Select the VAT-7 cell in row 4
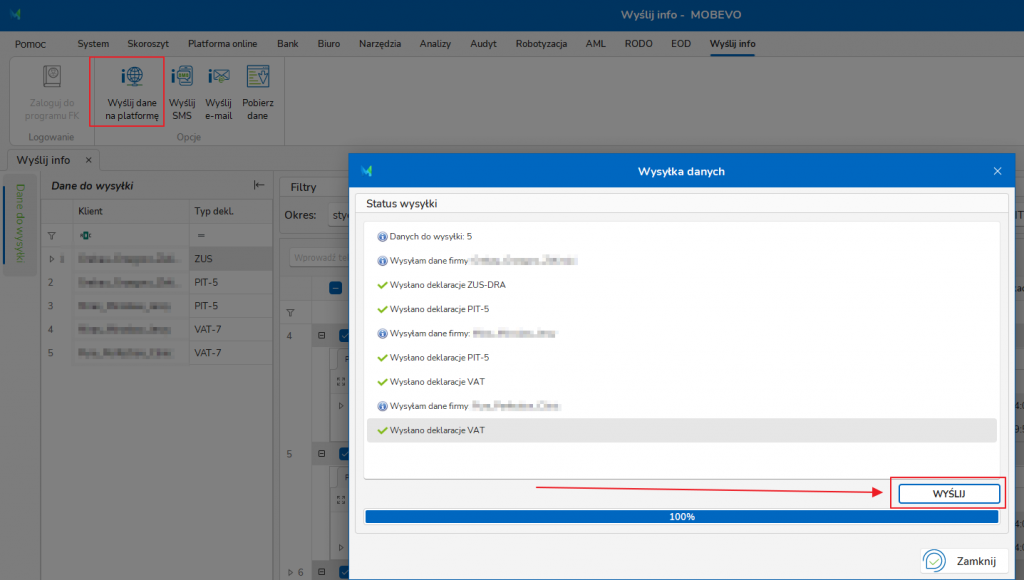Image resolution: width=1024 pixels, height=580 pixels. 231,329
